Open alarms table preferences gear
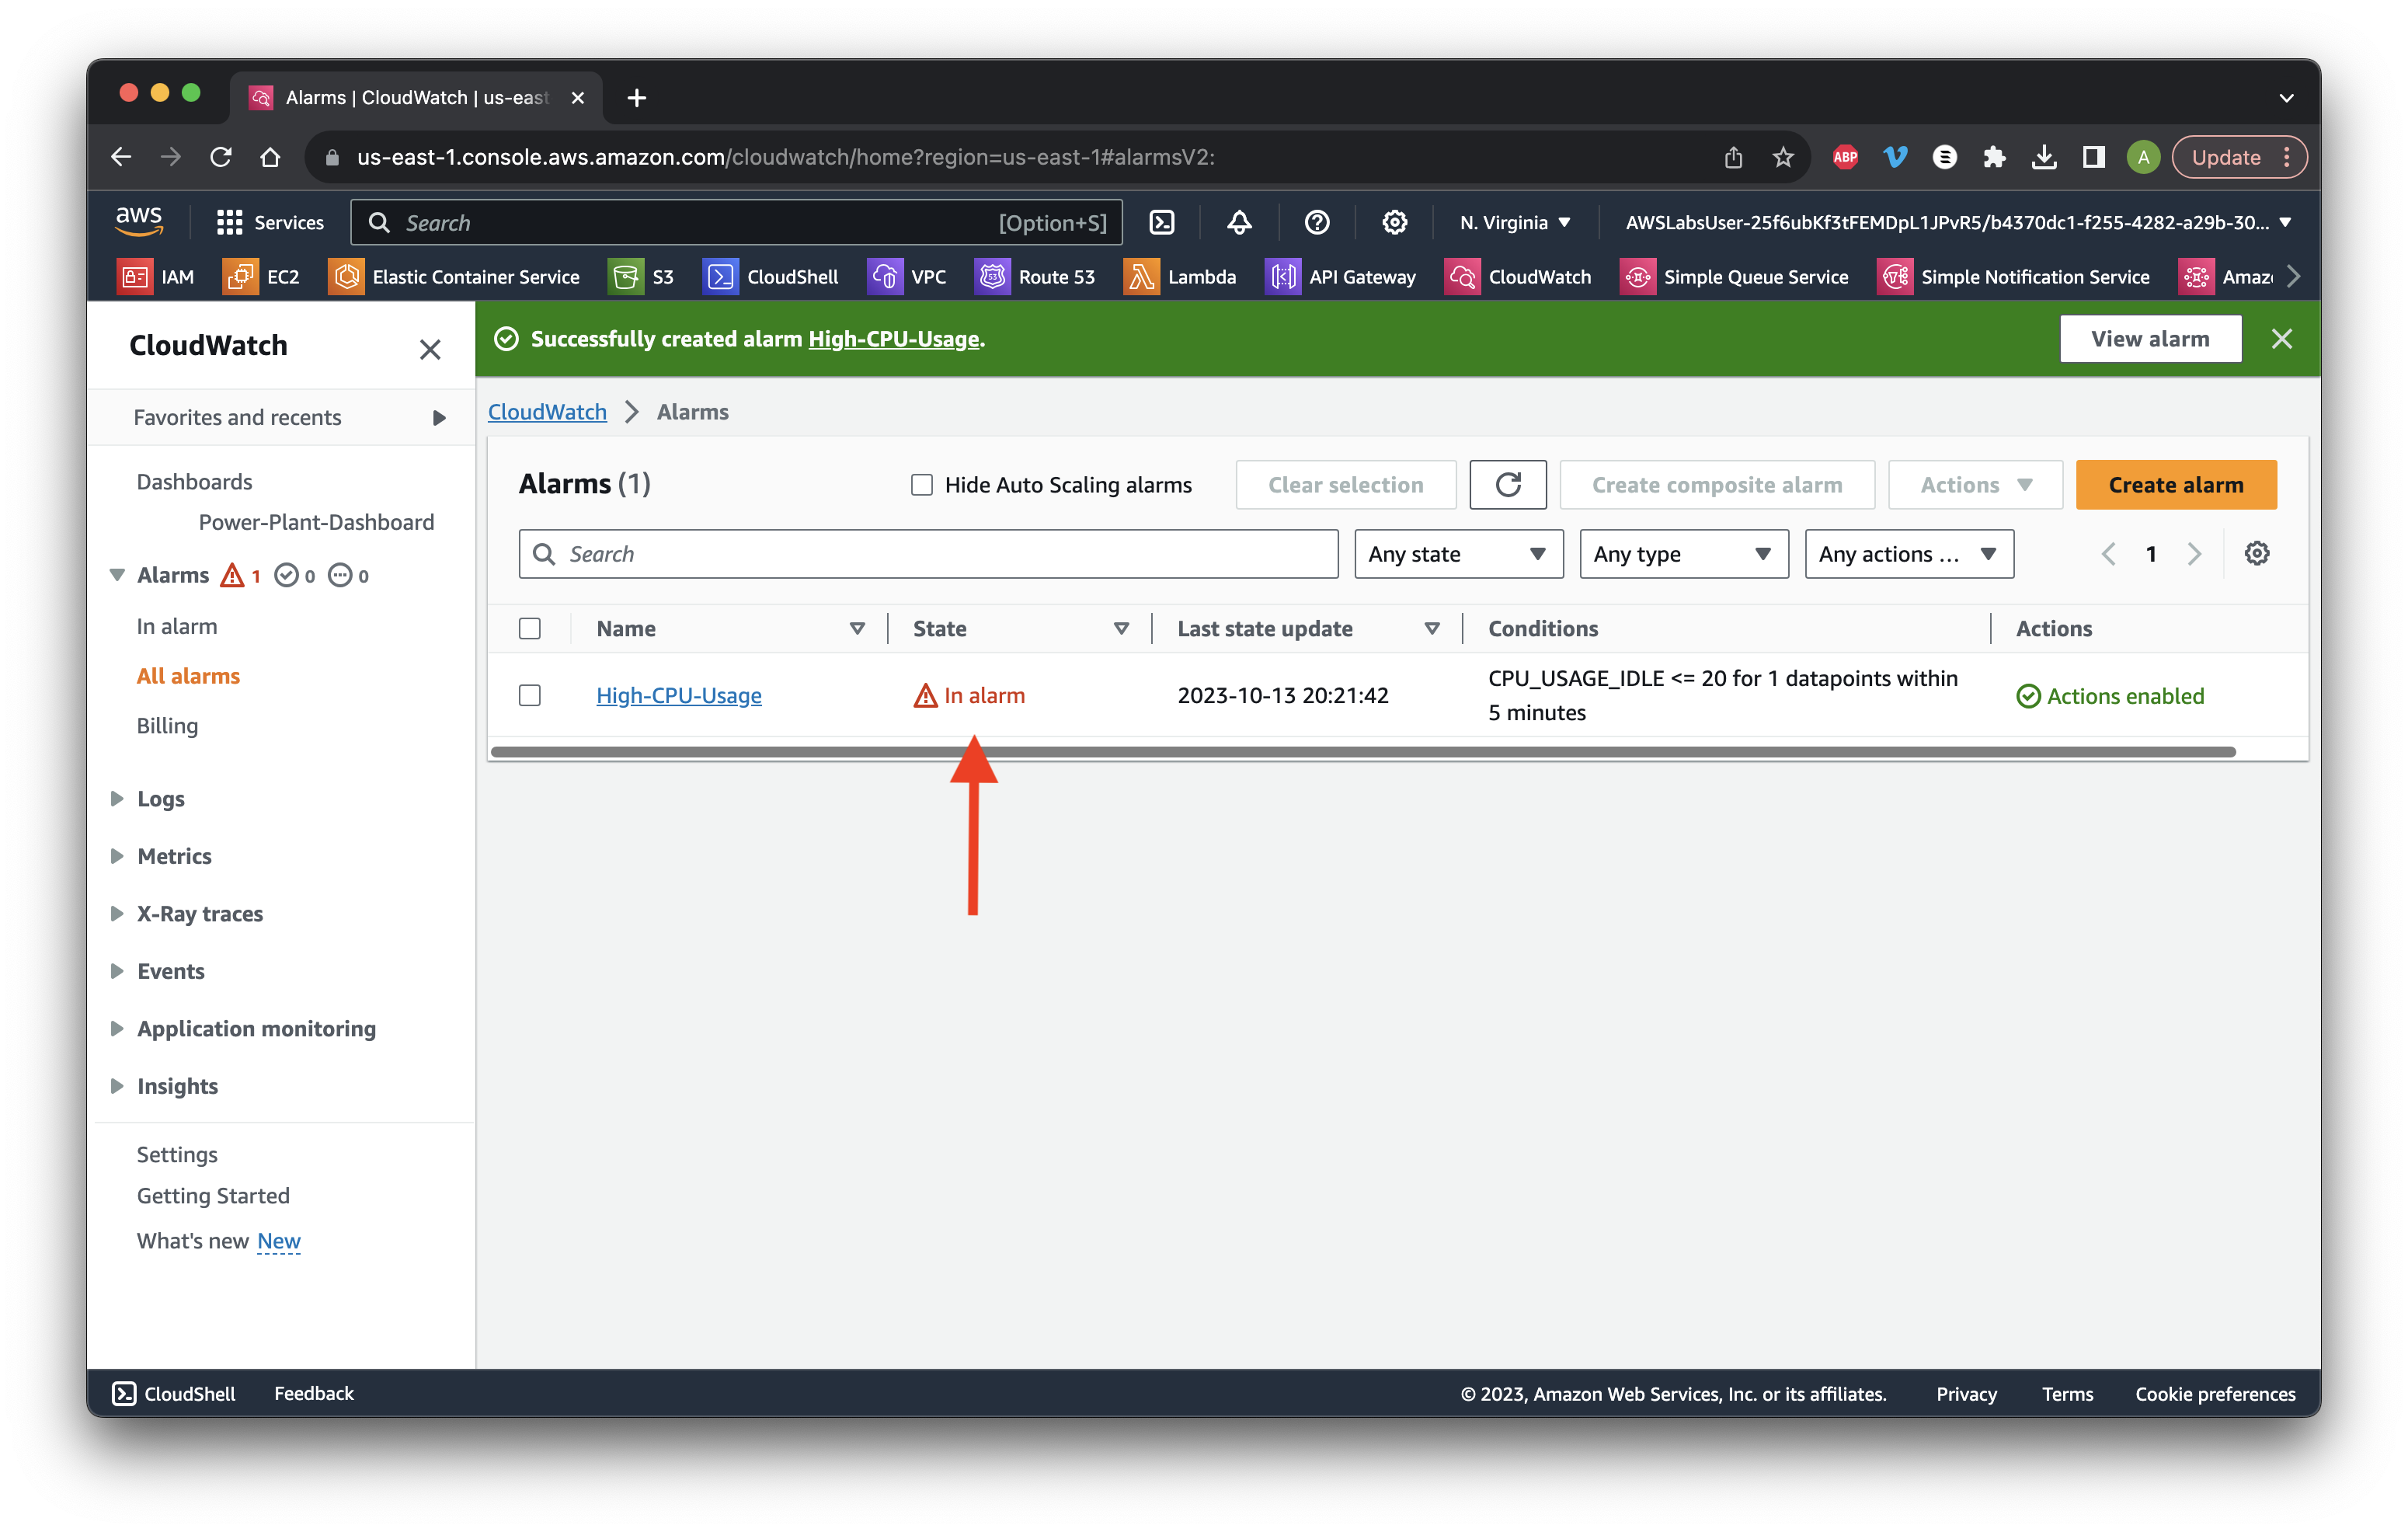 coord(2257,554)
